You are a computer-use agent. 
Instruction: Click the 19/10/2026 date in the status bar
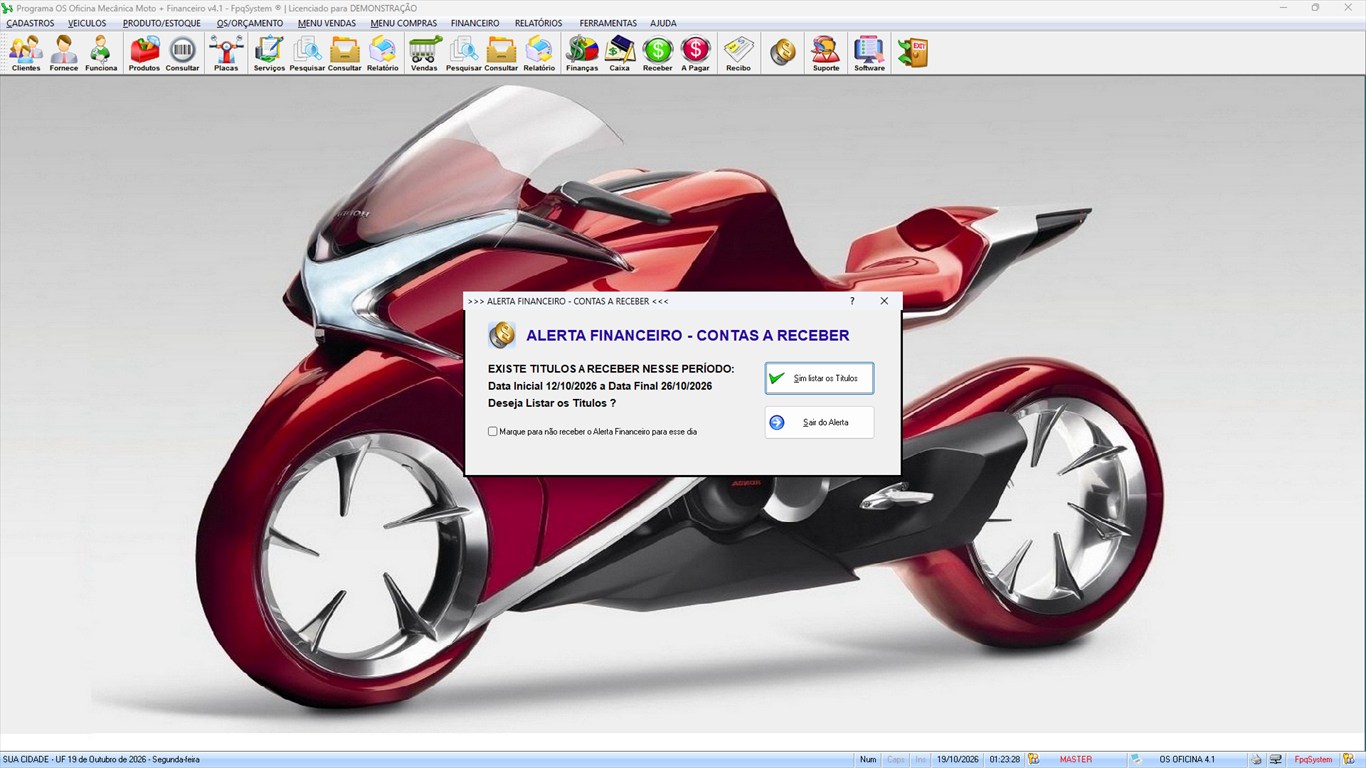click(958, 760)
